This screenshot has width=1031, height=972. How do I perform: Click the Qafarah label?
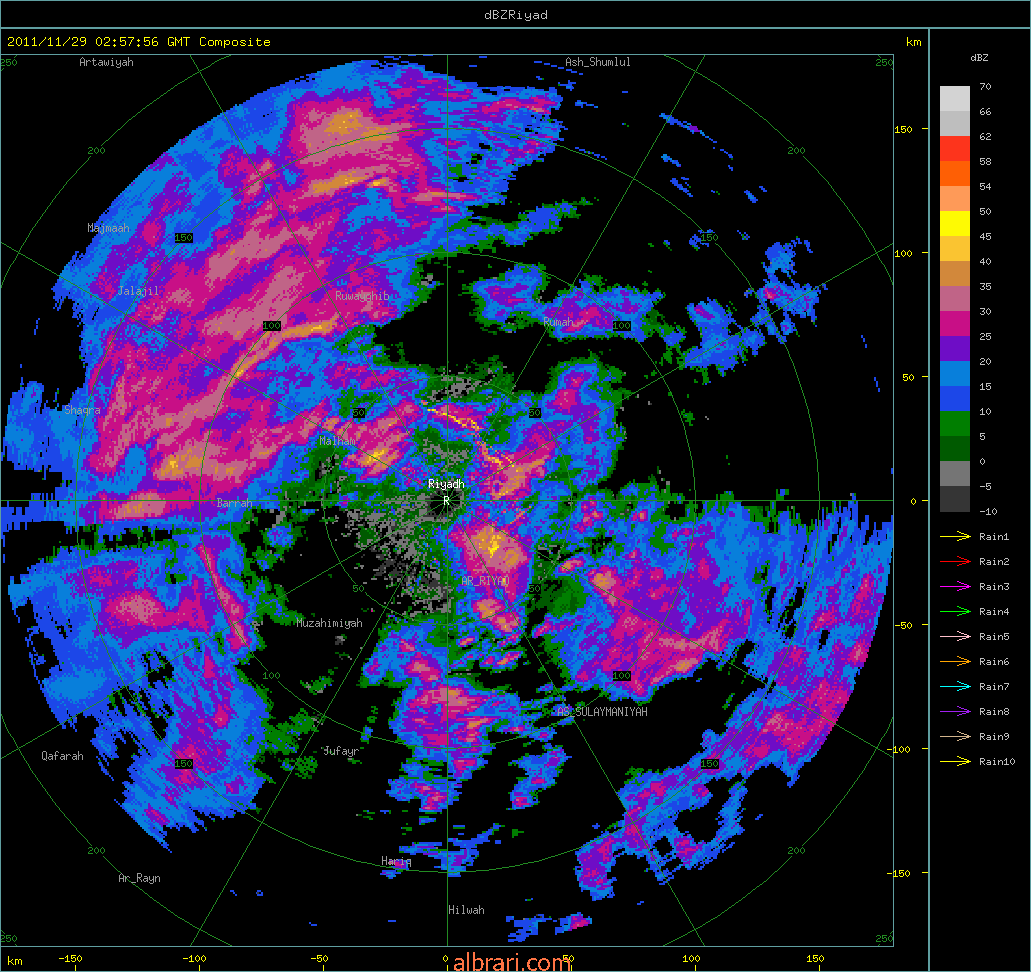coord(62,756)
